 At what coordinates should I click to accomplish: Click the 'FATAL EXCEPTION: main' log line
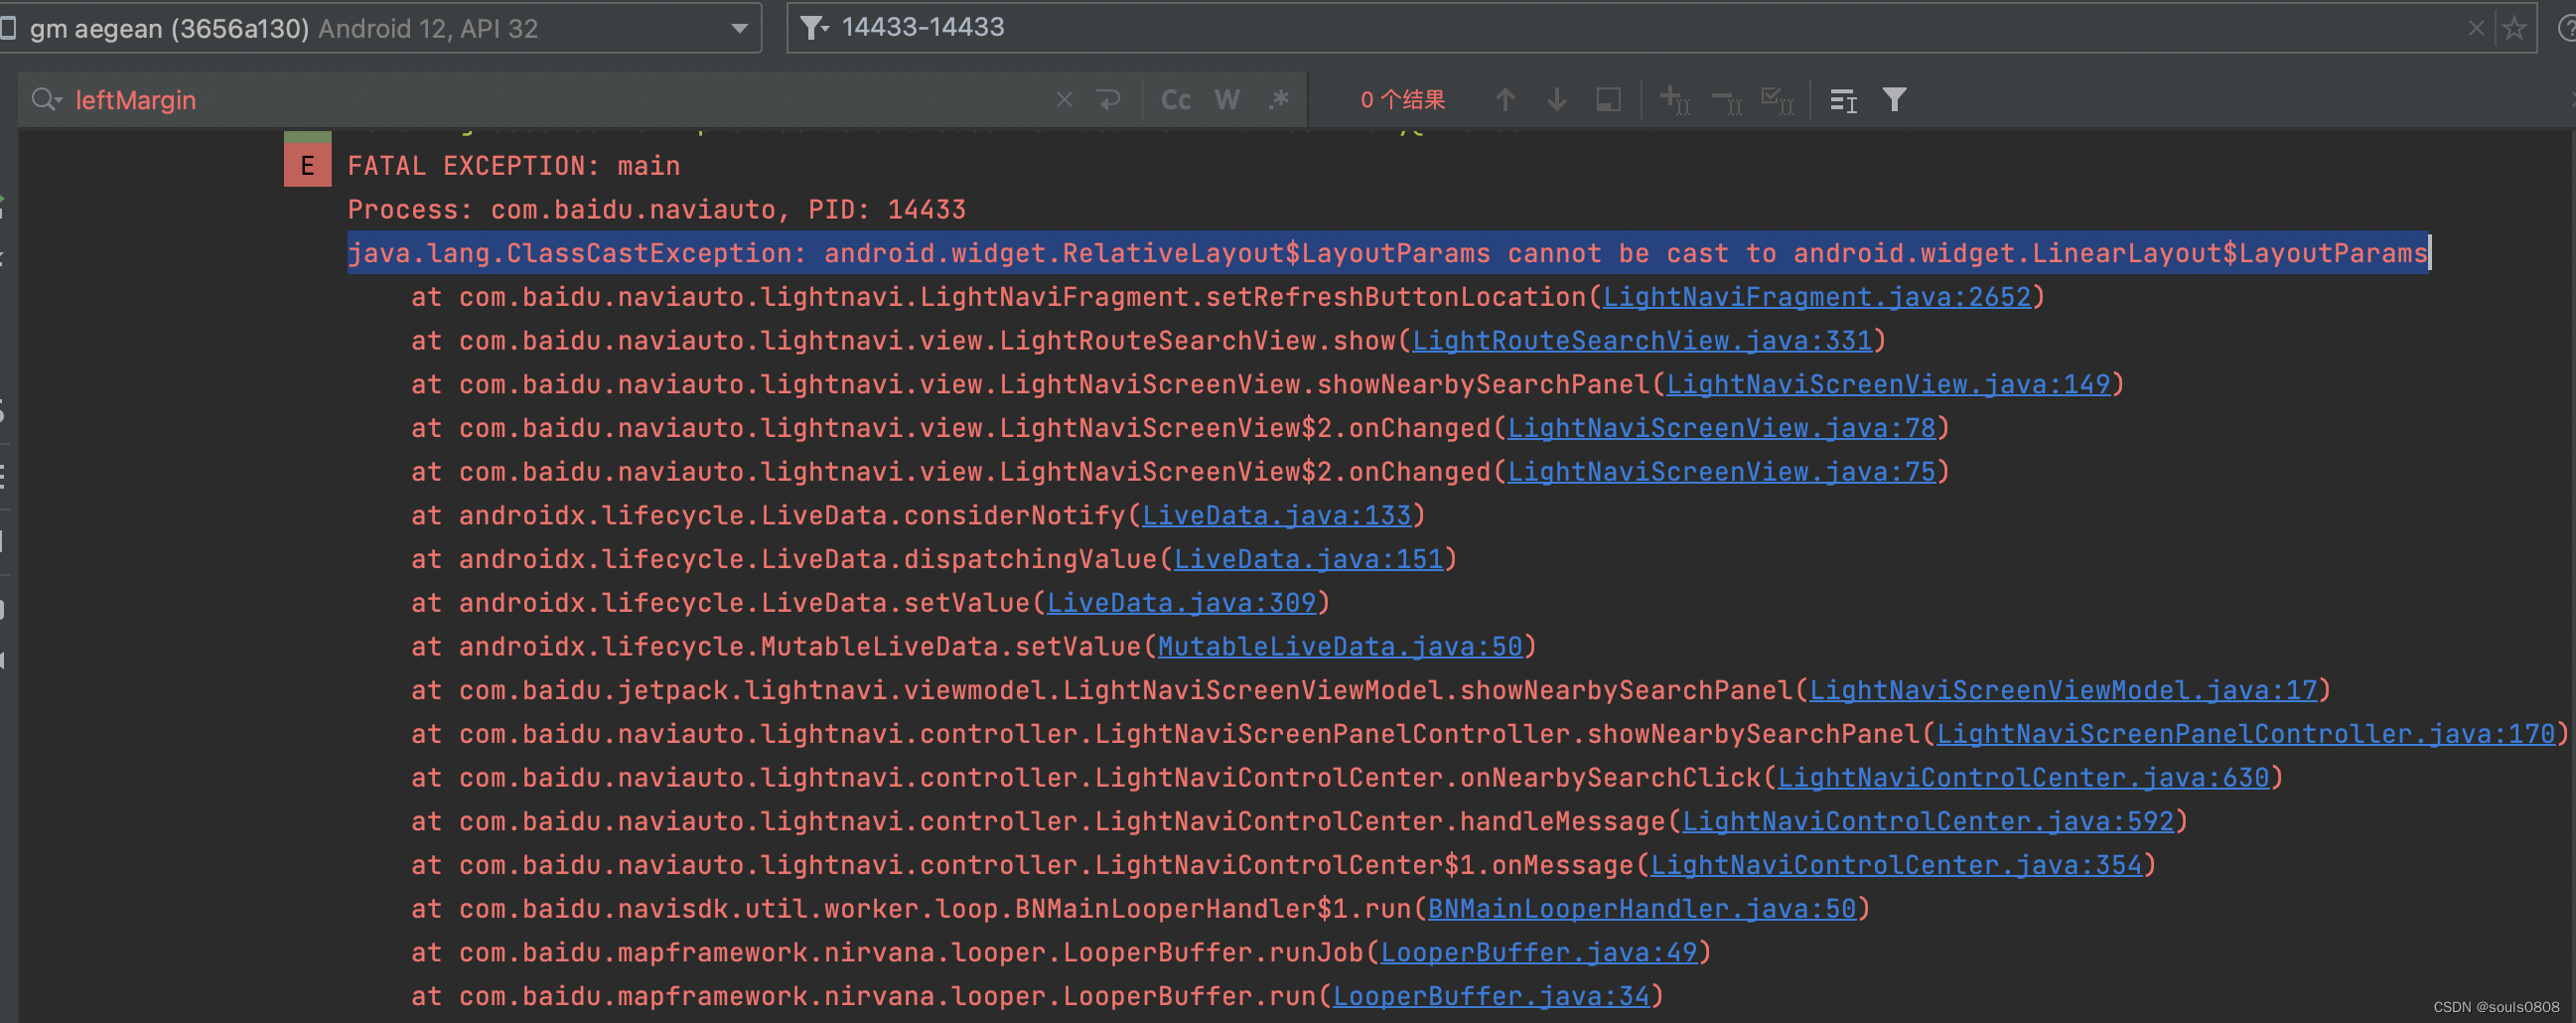click(x=513, y=166)
